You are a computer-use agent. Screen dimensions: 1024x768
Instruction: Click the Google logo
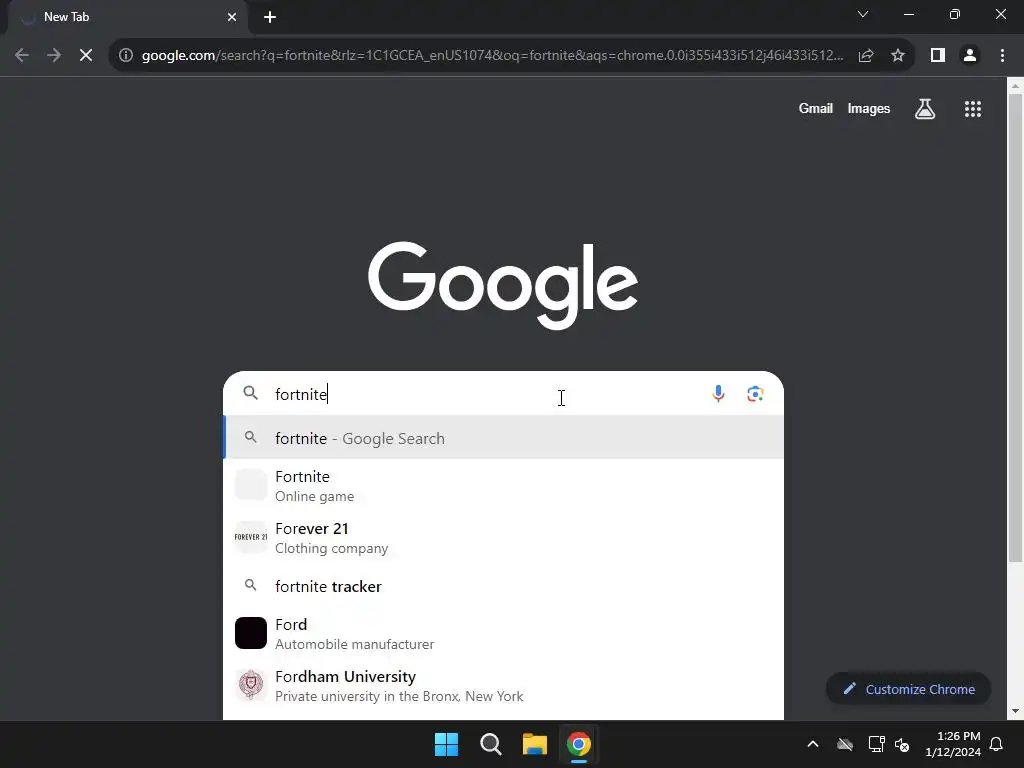click(503, 285)
